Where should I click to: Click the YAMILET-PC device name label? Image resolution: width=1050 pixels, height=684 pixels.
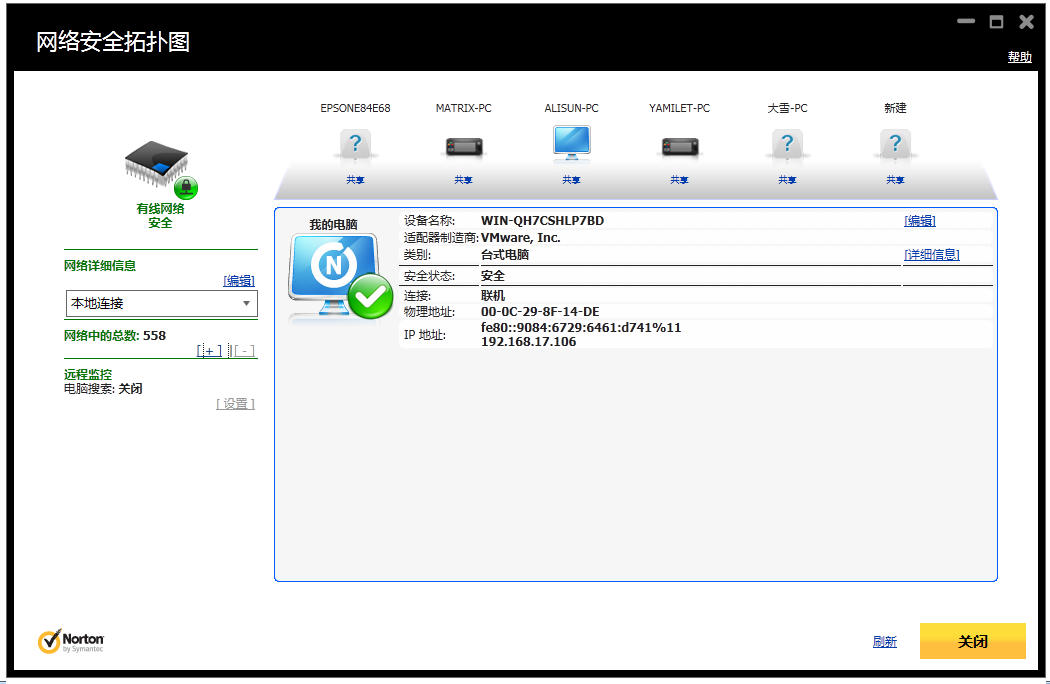coord(679,108)
